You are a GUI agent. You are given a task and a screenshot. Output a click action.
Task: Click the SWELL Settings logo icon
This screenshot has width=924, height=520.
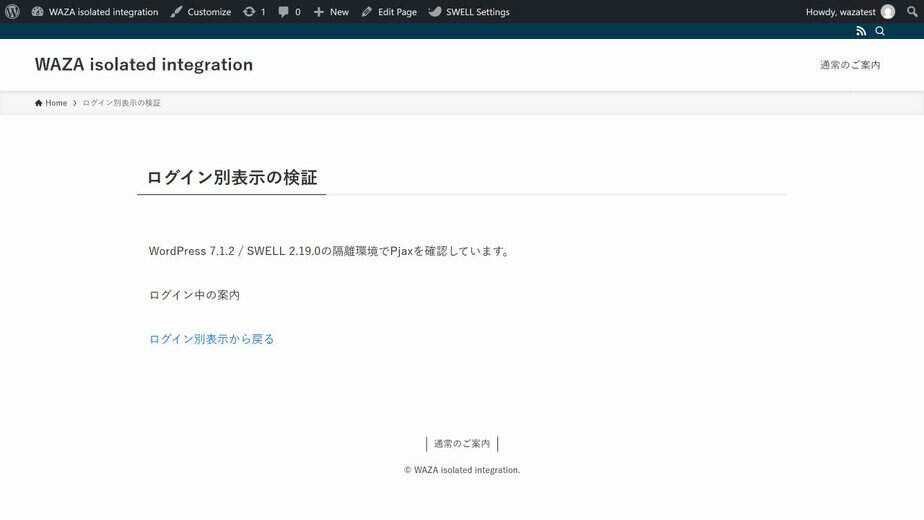pyautogui.click(x=435, y=12)
